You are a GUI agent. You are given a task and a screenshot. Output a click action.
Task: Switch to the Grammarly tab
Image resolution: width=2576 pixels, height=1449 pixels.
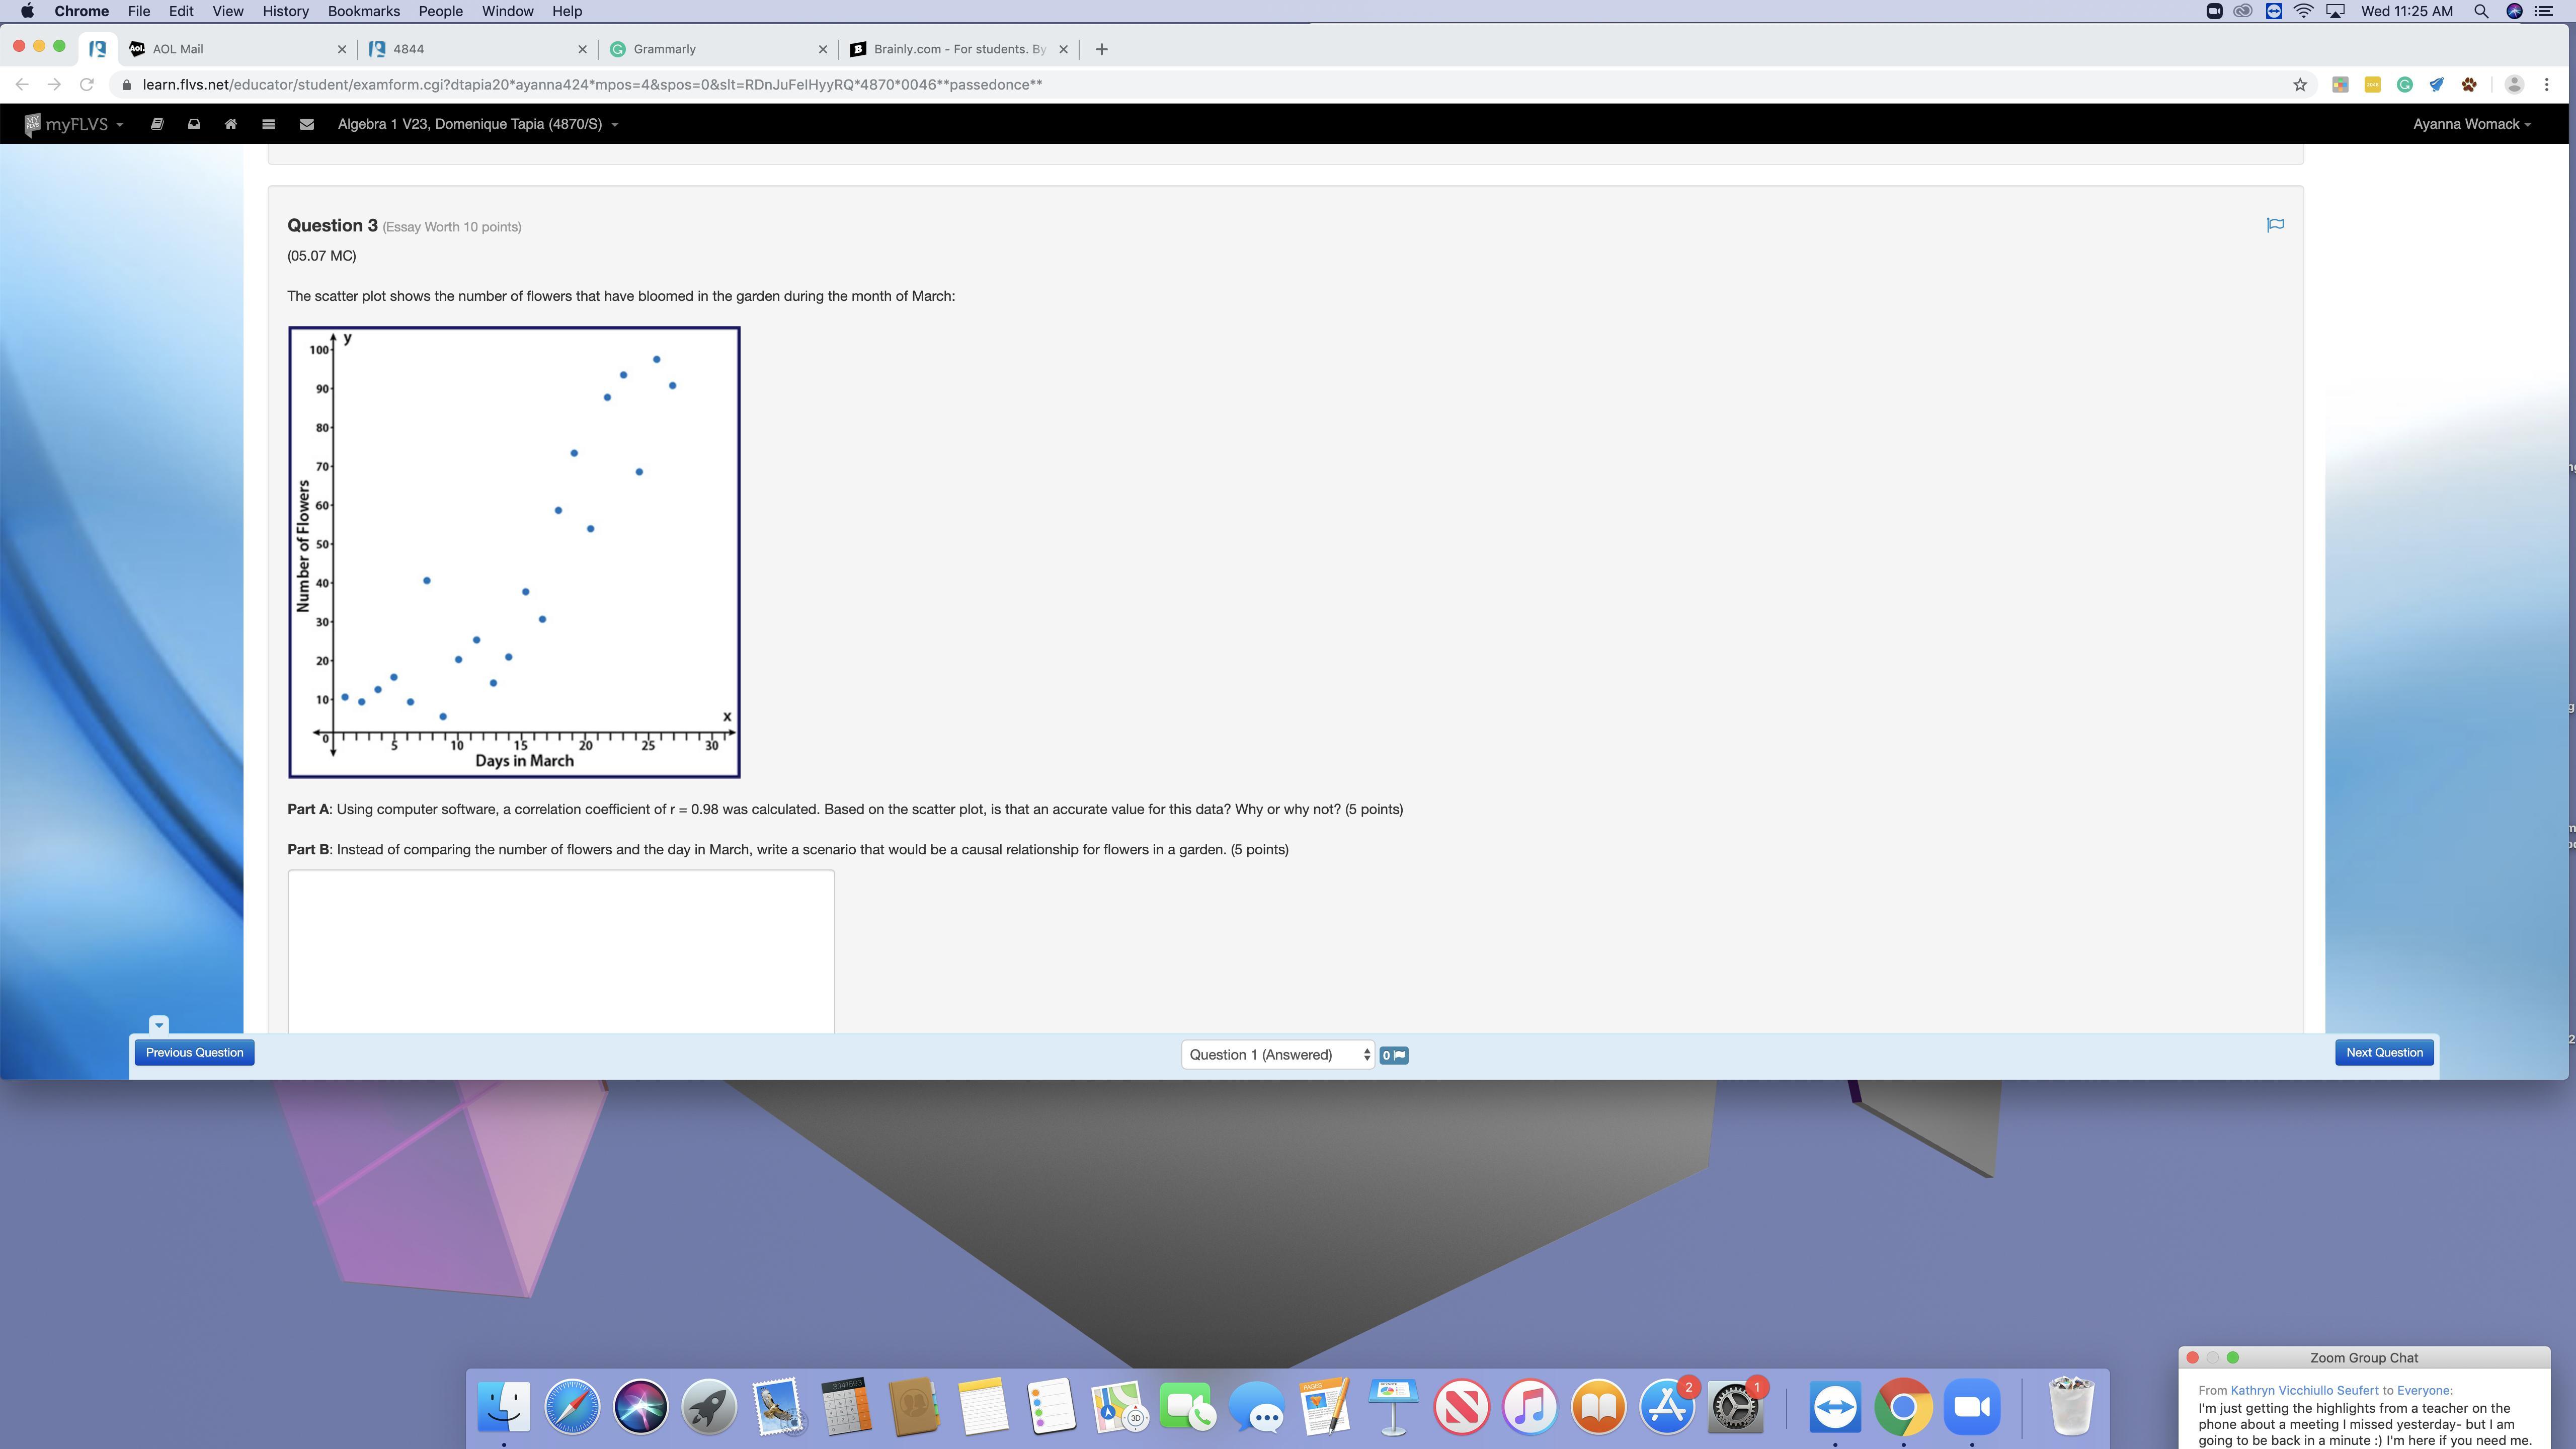point(664,49)
